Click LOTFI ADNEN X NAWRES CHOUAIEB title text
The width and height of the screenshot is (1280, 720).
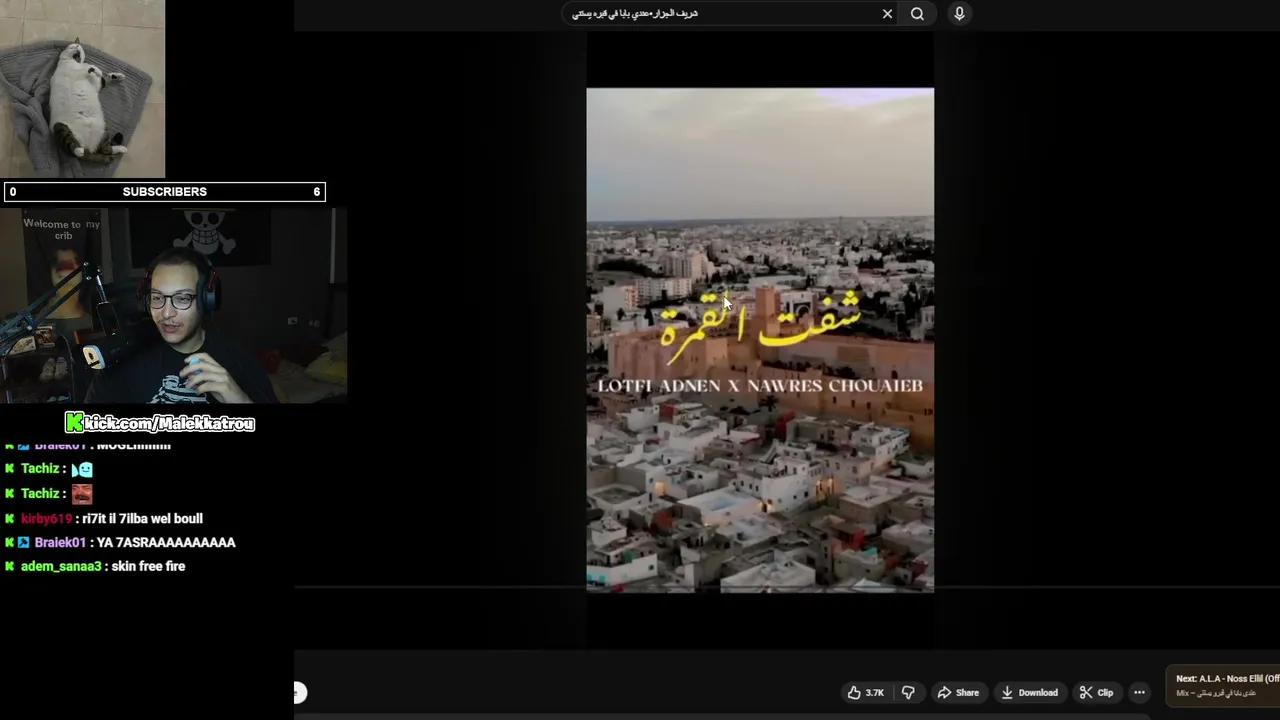click(x=760, y=385)
